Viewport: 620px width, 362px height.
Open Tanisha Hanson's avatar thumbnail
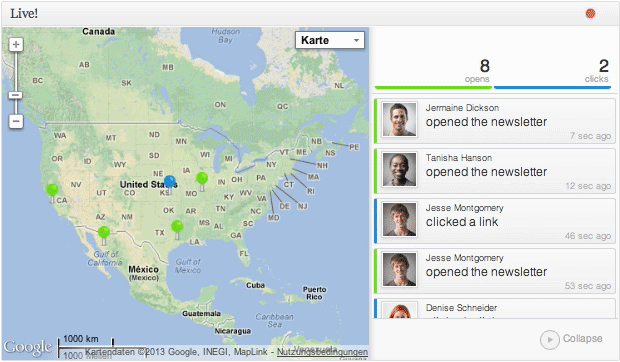(x=399, y=170)
